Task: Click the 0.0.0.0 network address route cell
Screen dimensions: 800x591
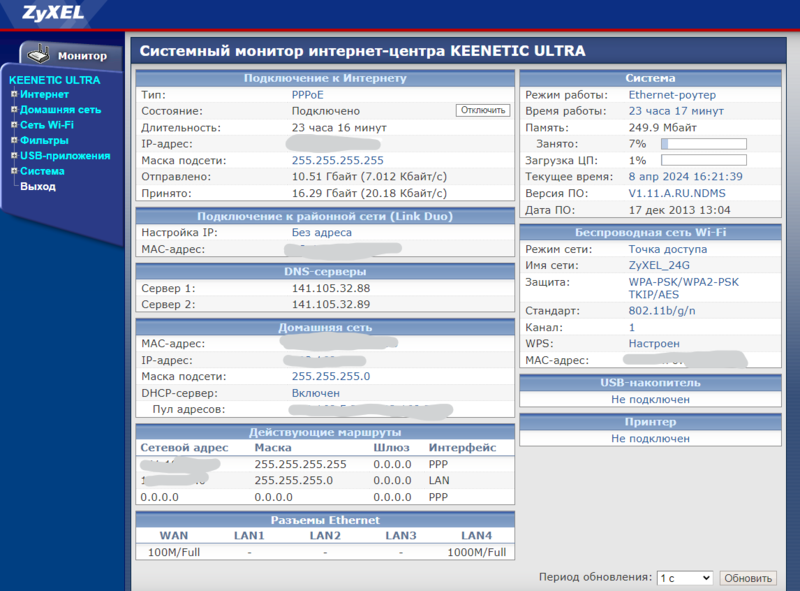Action: 159,497
